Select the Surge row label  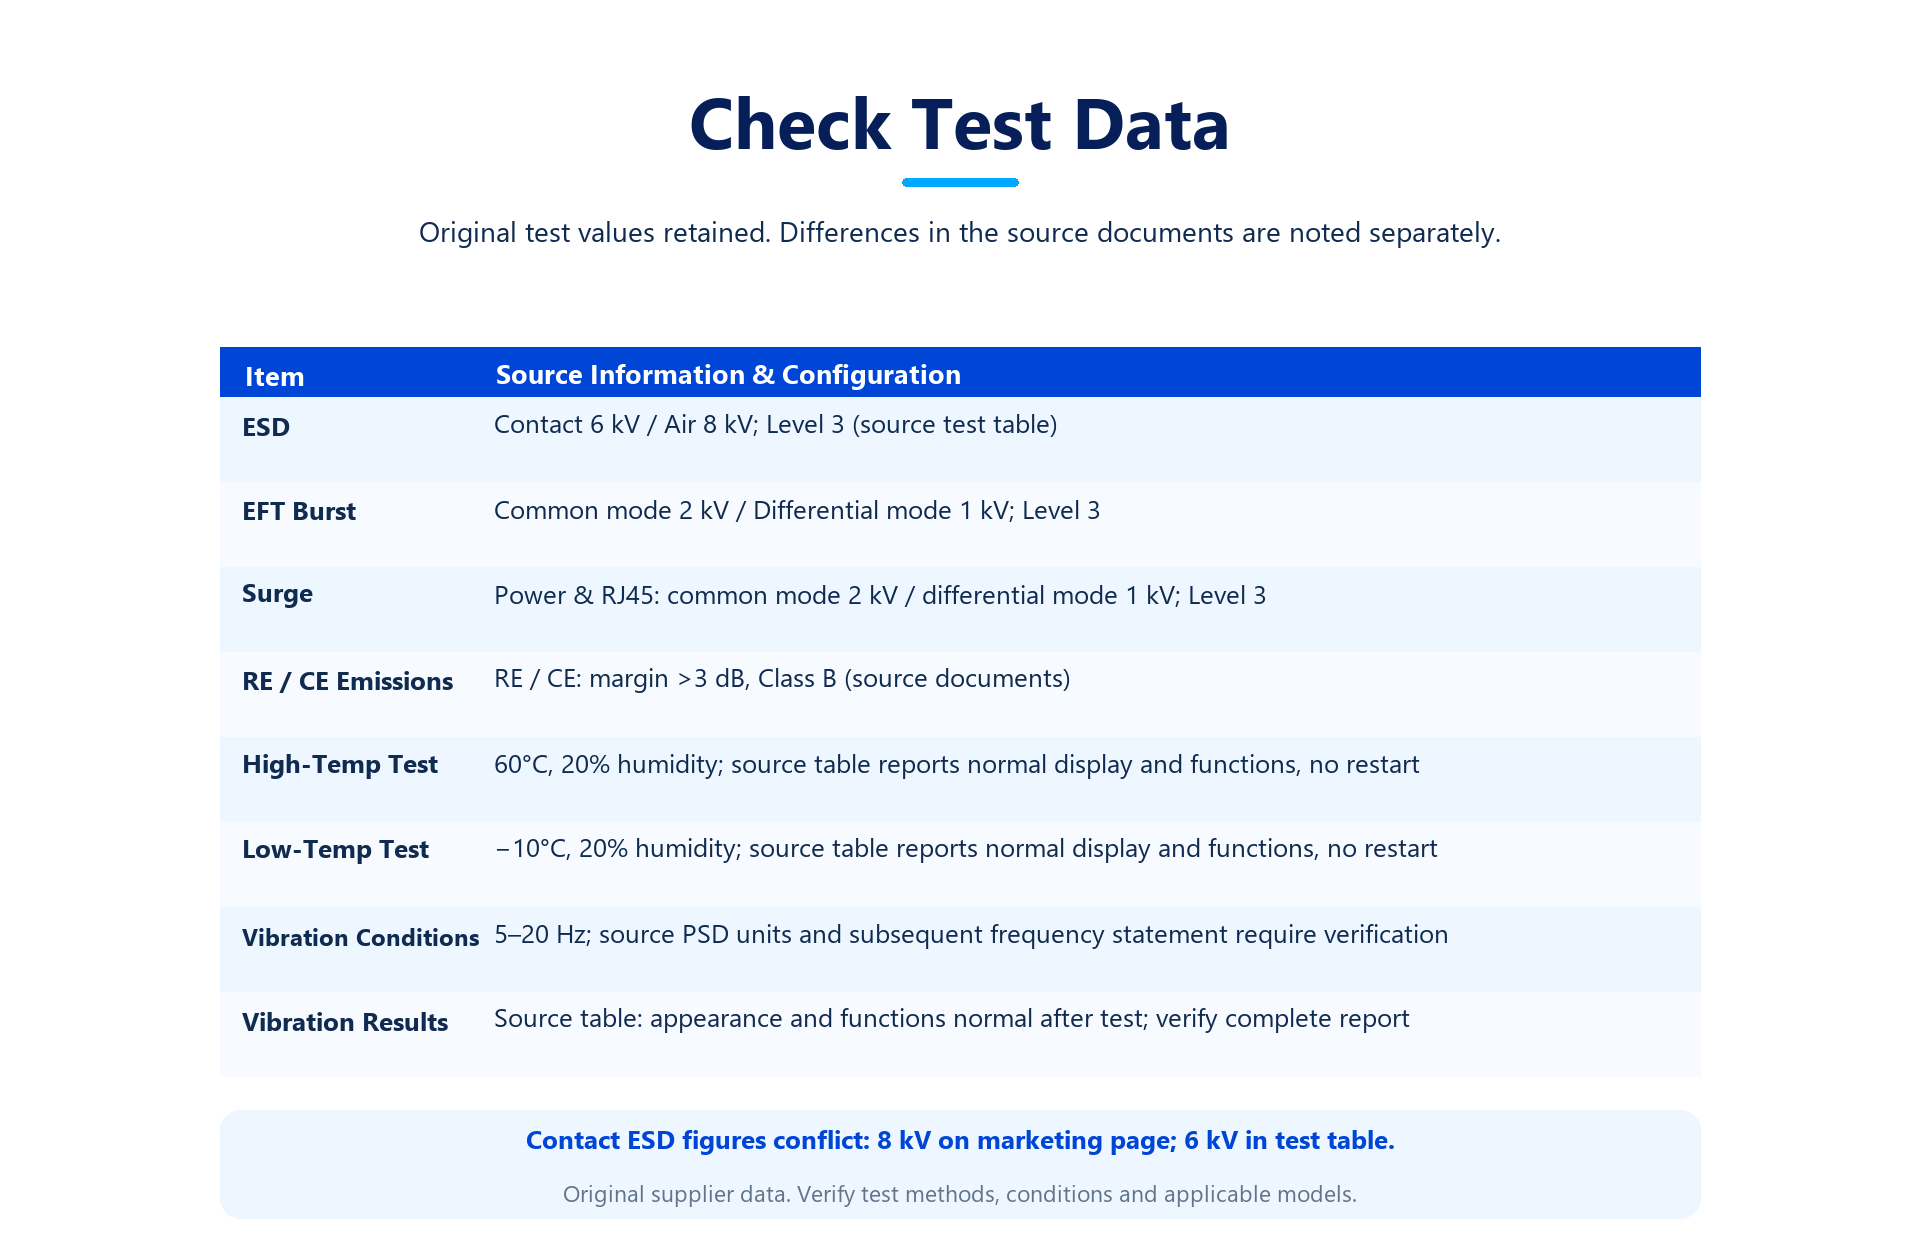click(277, 594)
